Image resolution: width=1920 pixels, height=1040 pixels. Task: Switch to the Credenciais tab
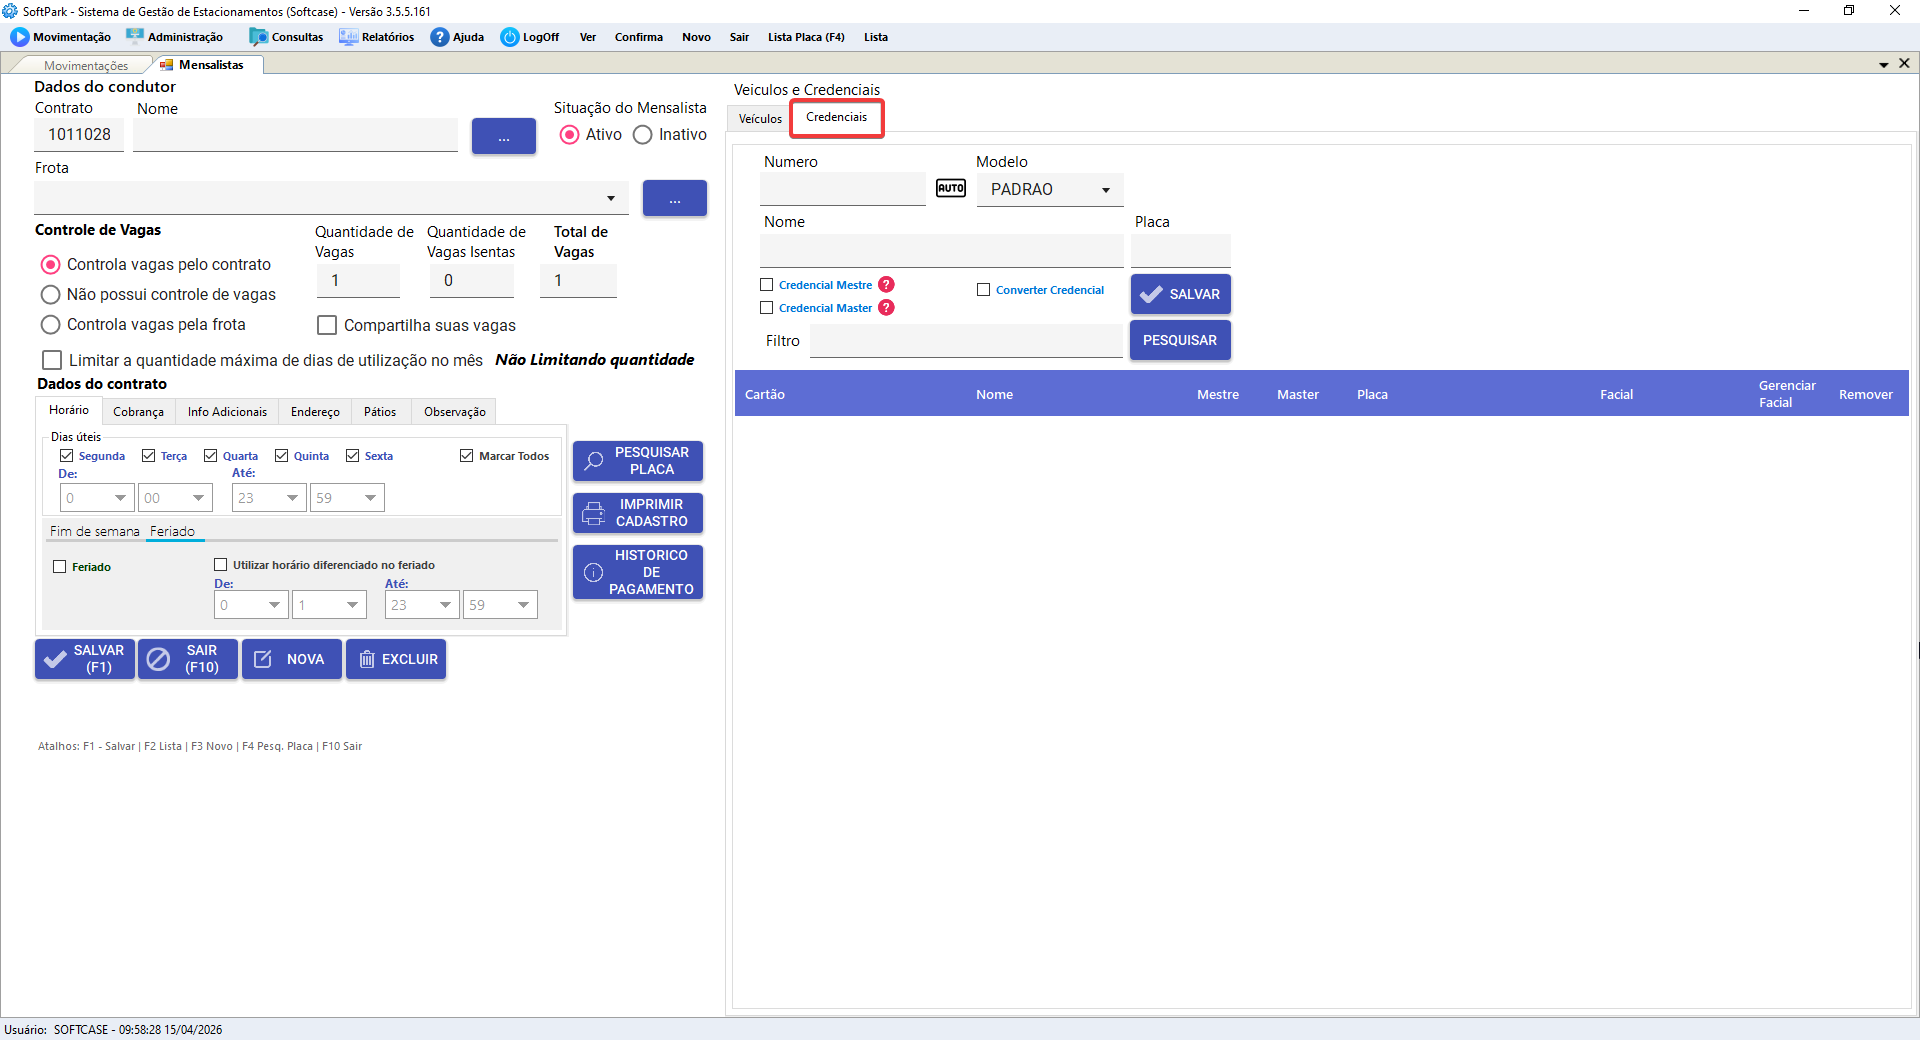coord(837,118)
